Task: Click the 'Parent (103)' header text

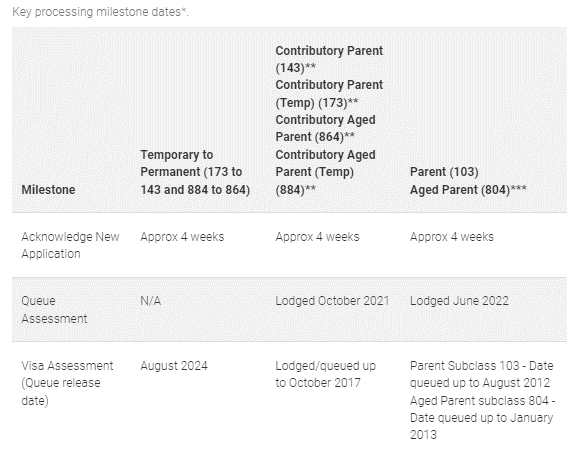Action: 444,172
